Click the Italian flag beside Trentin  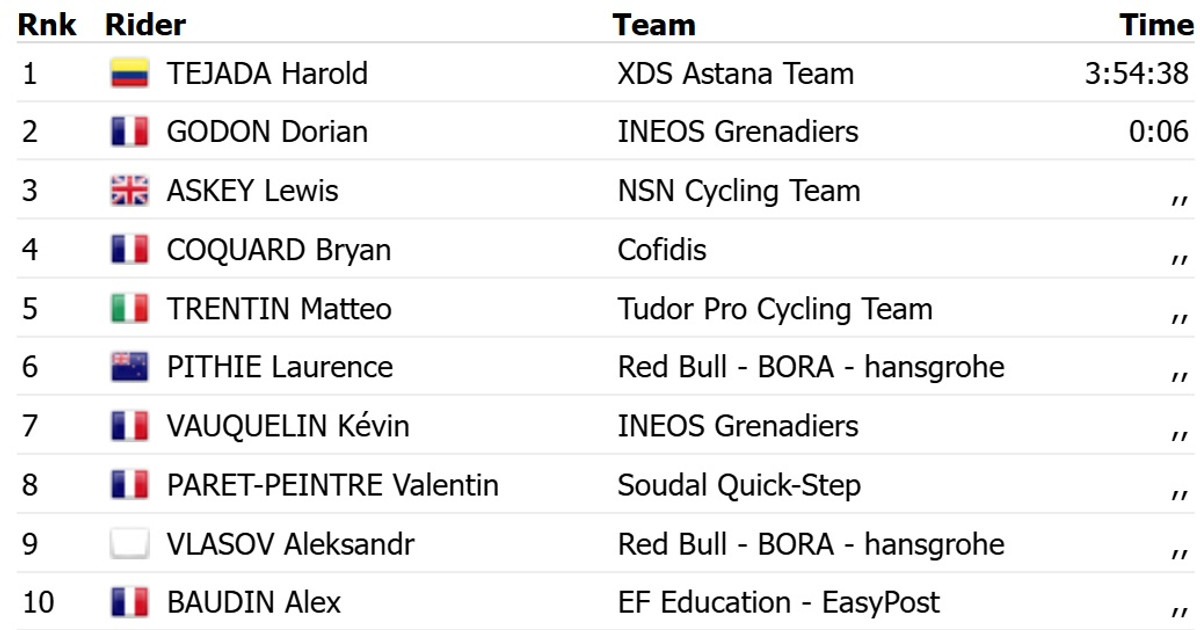pos(129,309)
